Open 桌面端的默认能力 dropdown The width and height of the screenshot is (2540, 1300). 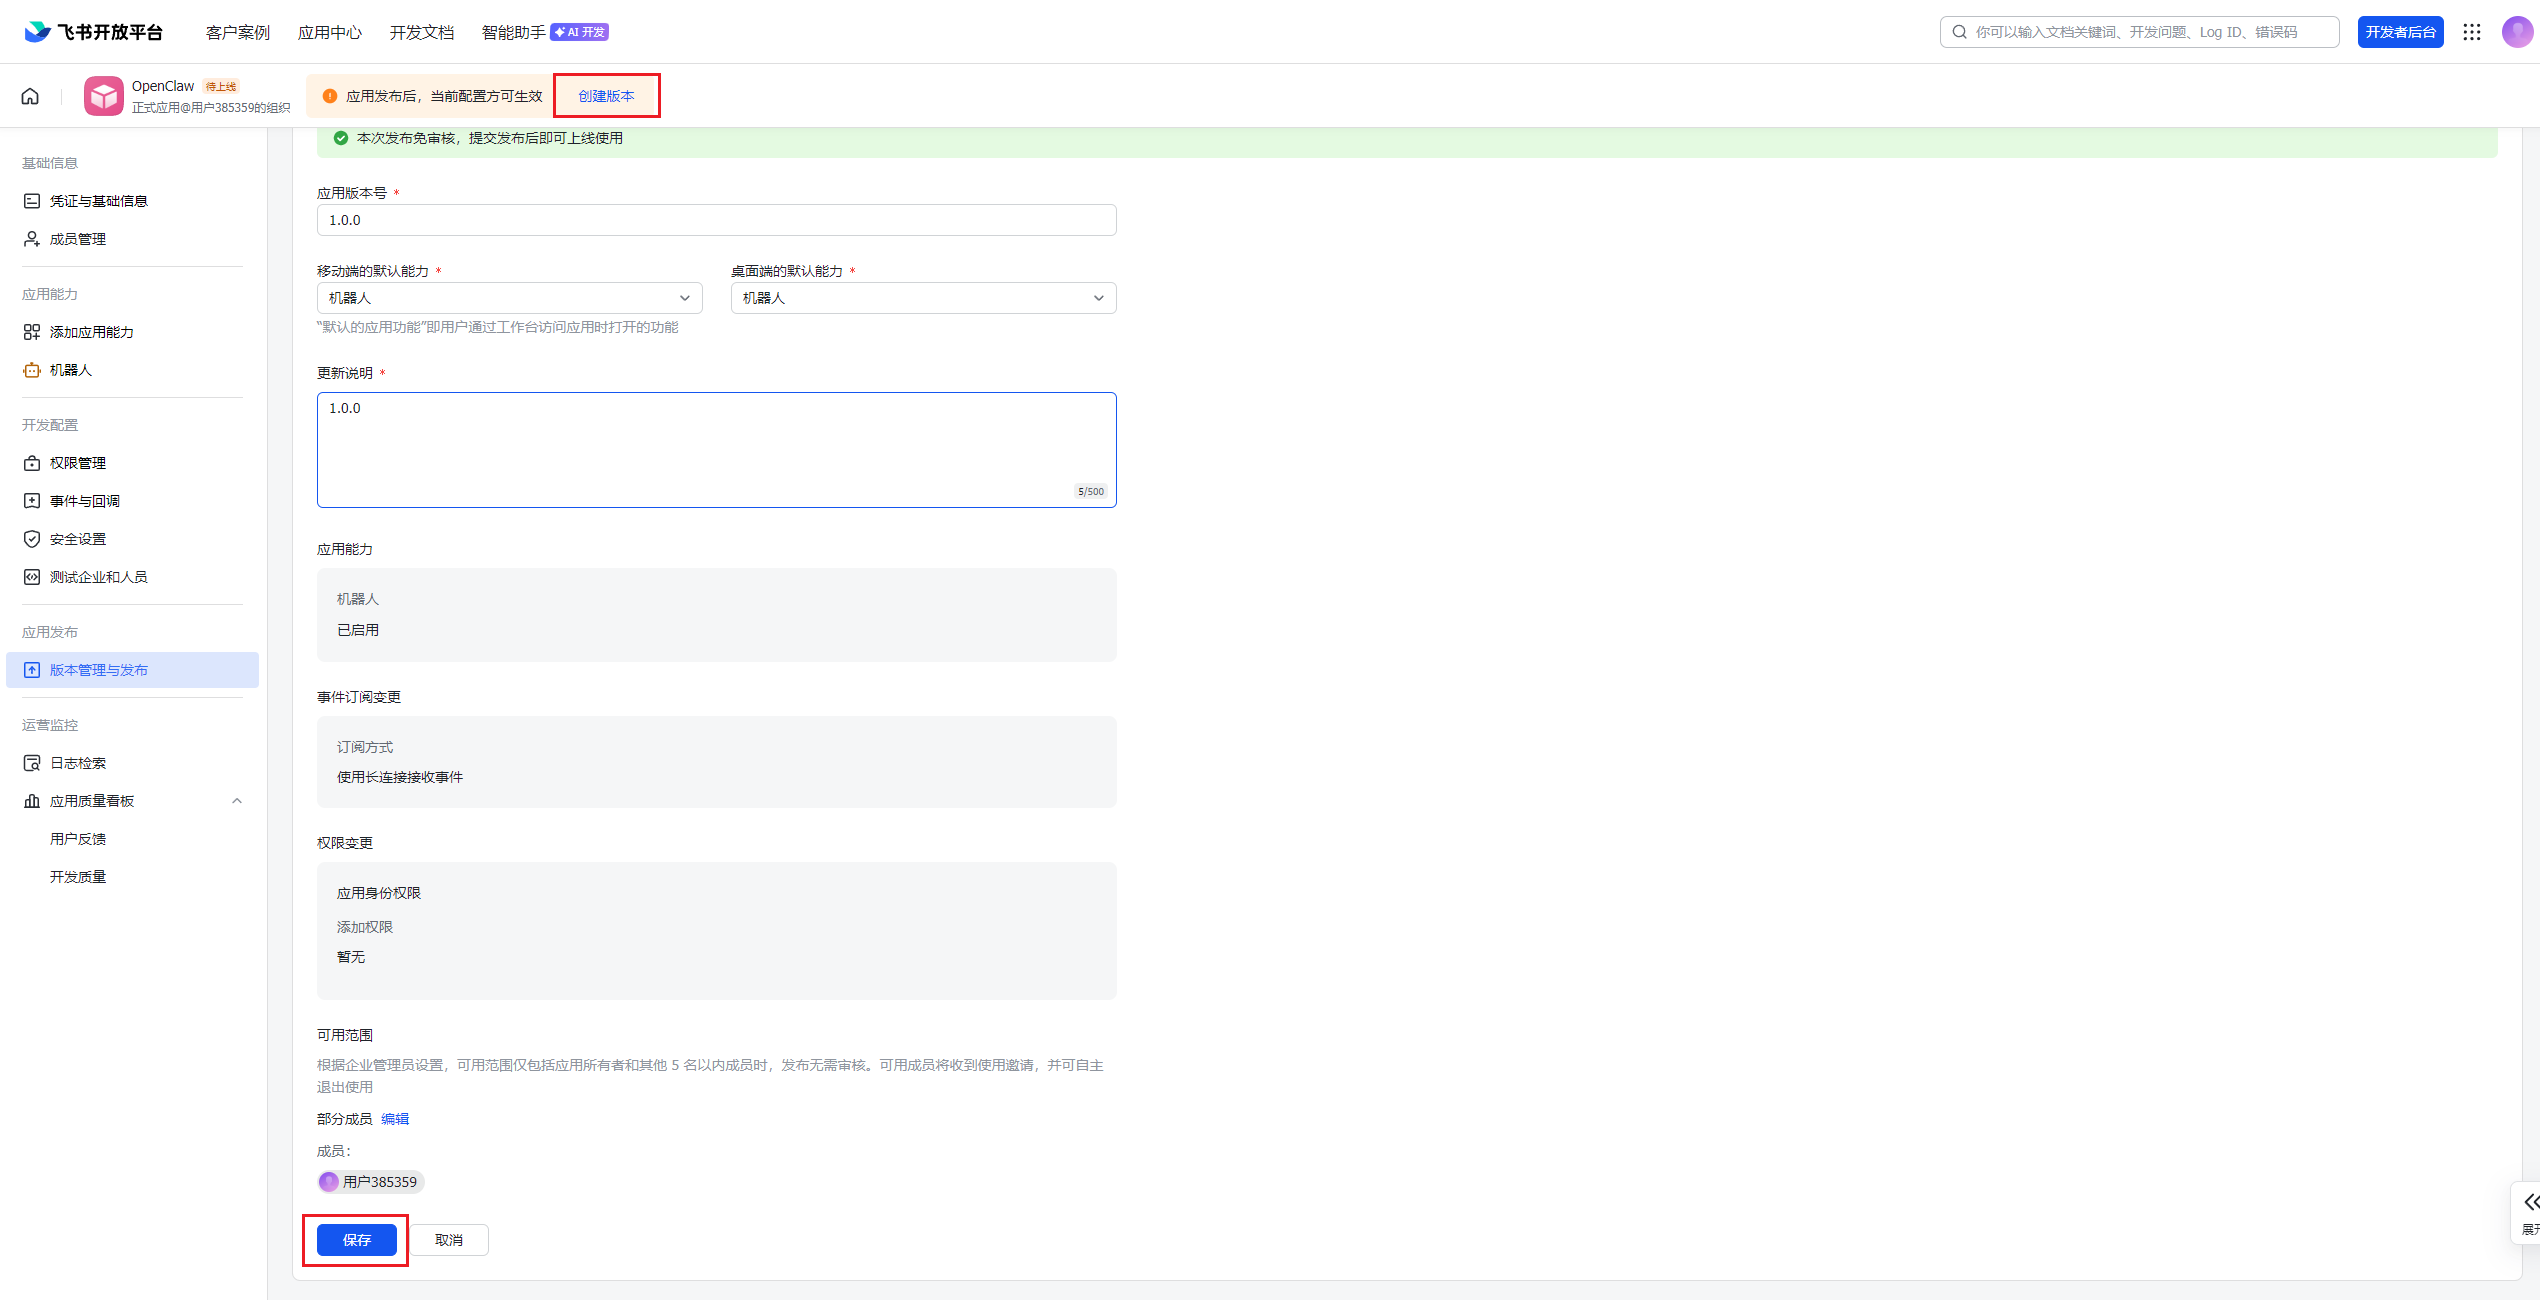point(923,298)
